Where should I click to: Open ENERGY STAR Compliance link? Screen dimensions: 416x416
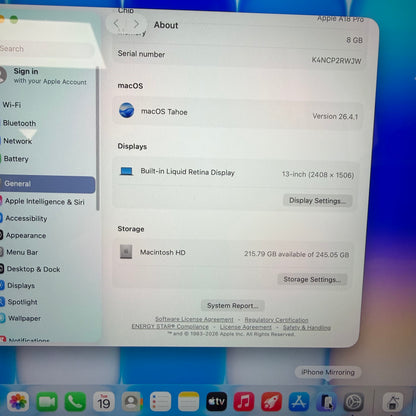tap(170, 326)
